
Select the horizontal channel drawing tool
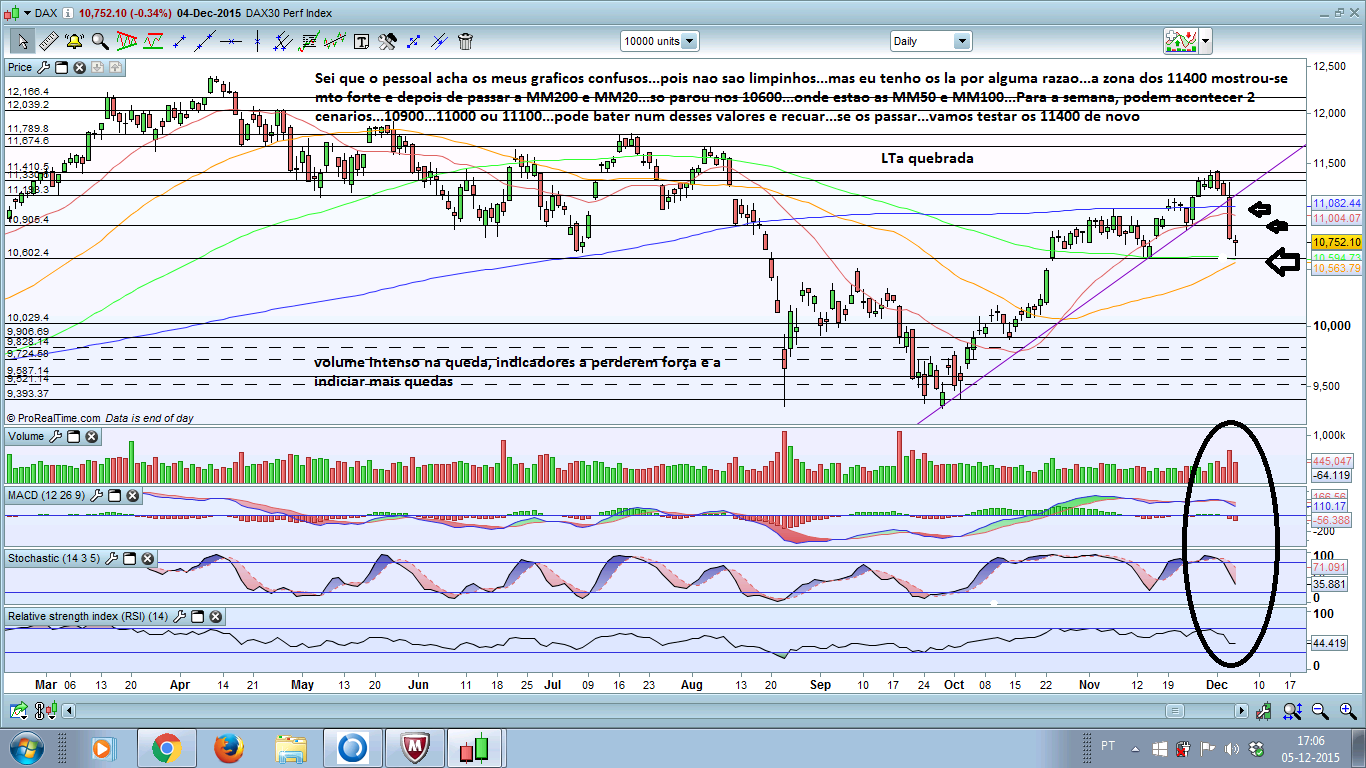point(153,41)
